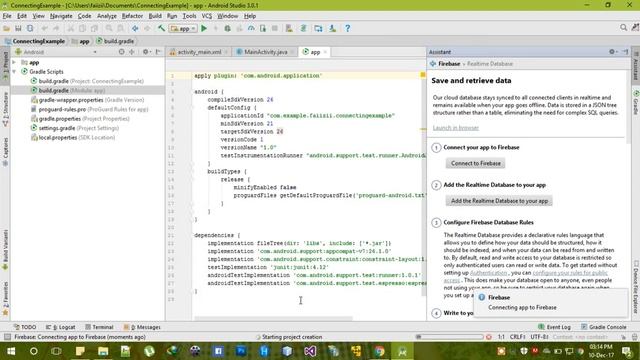Click Collapse All icon in Project panel
The image size is (640, 360).
[x=132, y=52]
